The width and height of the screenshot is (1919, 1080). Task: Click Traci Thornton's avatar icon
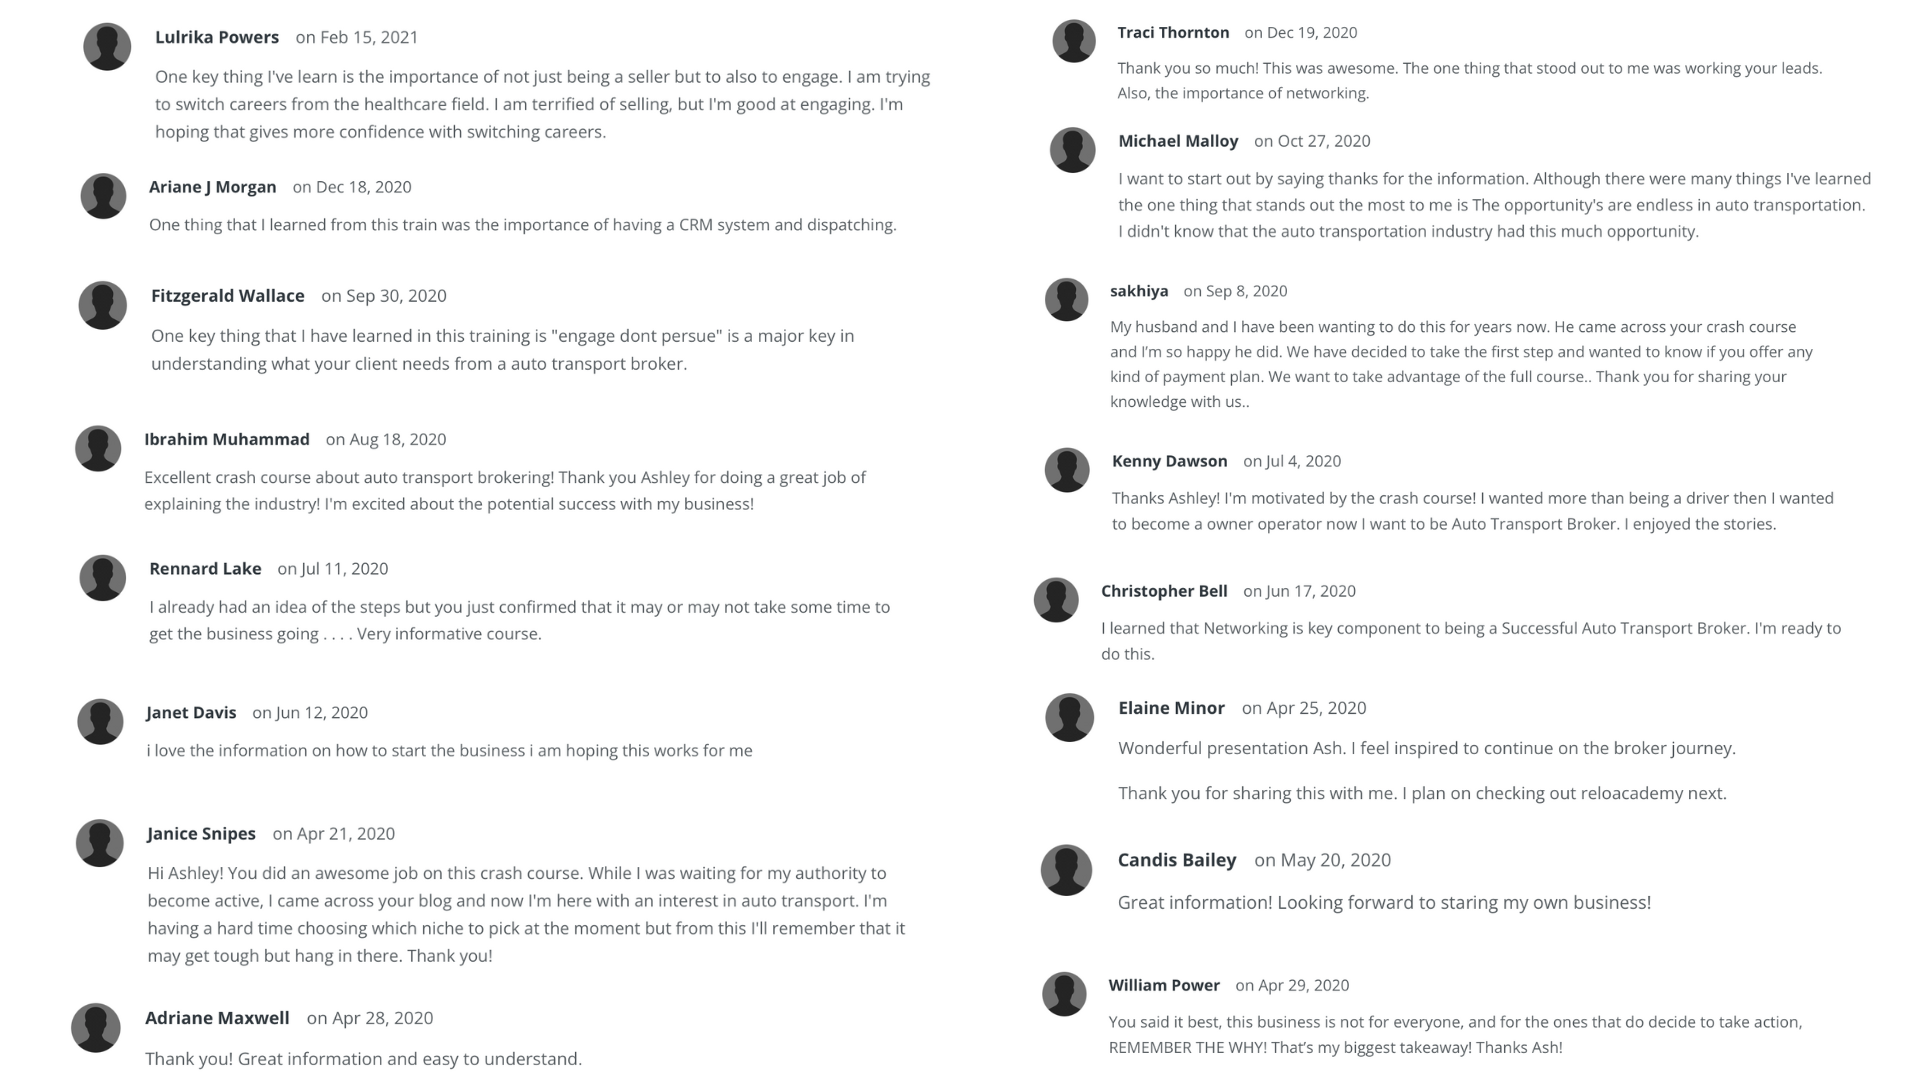click(x=1074, y=41)
